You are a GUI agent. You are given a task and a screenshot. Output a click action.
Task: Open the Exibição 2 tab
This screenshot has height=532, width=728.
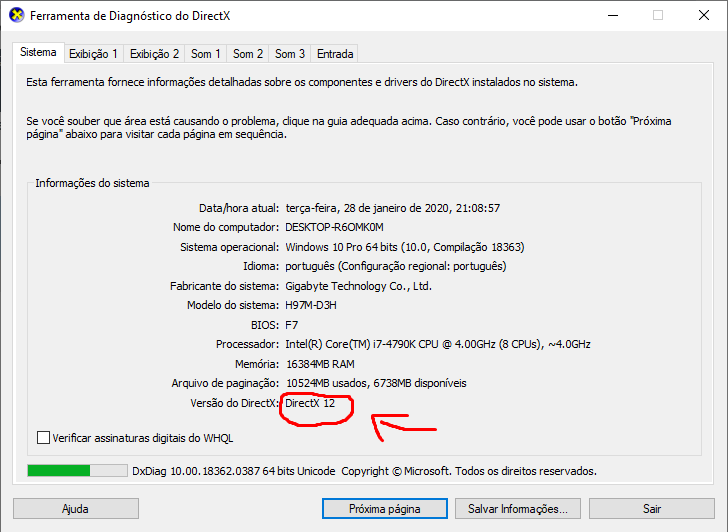154,54
